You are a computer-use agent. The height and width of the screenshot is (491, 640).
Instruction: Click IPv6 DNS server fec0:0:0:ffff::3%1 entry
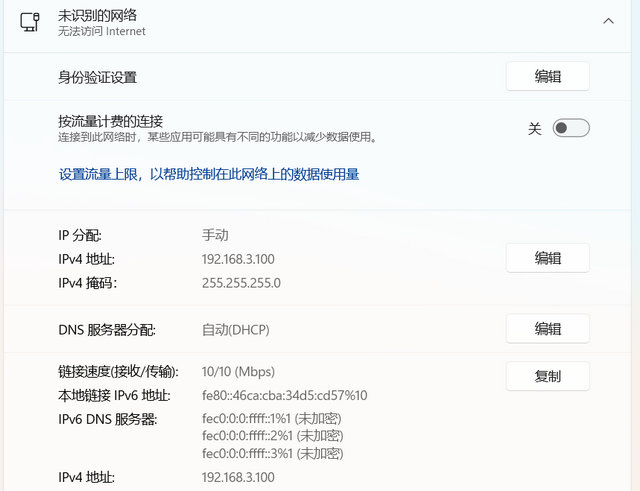272,454
